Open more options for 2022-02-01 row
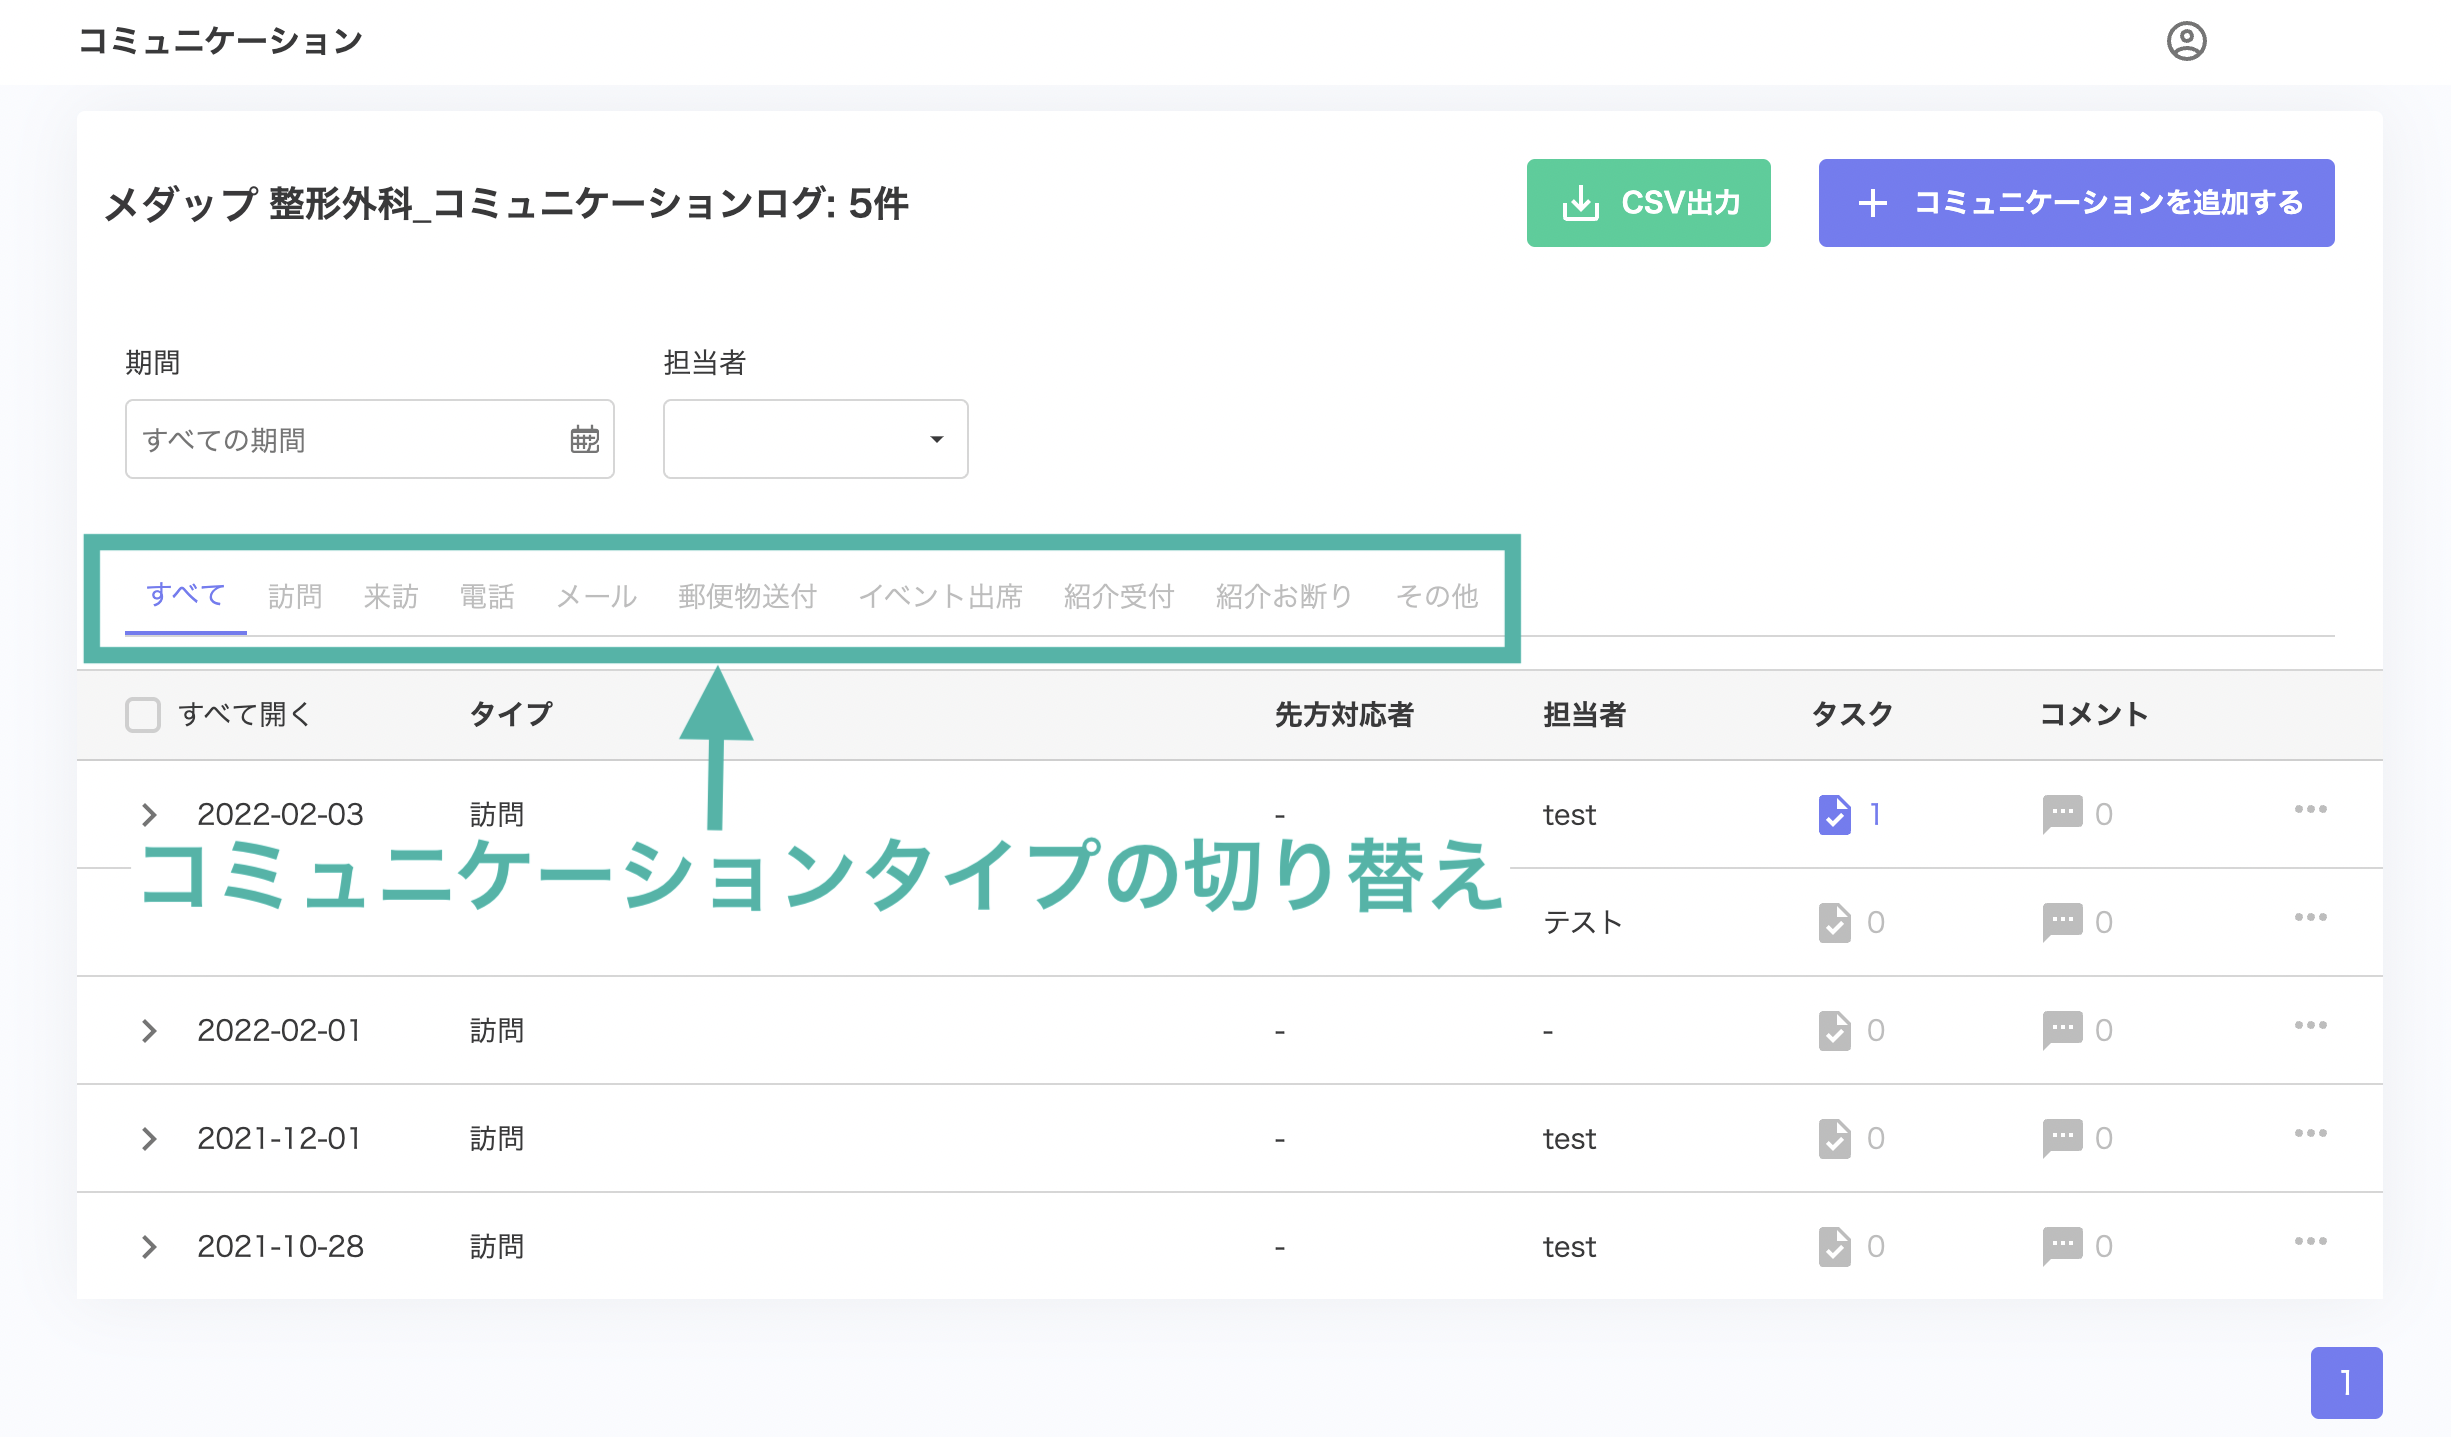This screenshot has width=2451, height=1437. [2310, 1025]
